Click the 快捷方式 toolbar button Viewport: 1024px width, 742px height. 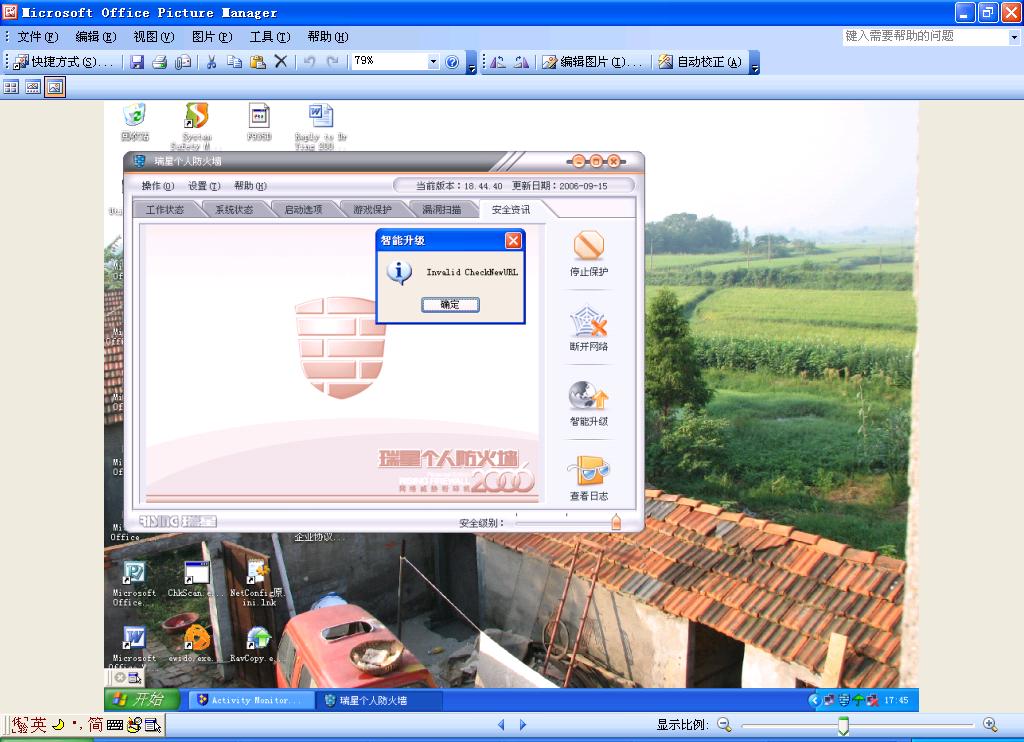coord(64,61)
